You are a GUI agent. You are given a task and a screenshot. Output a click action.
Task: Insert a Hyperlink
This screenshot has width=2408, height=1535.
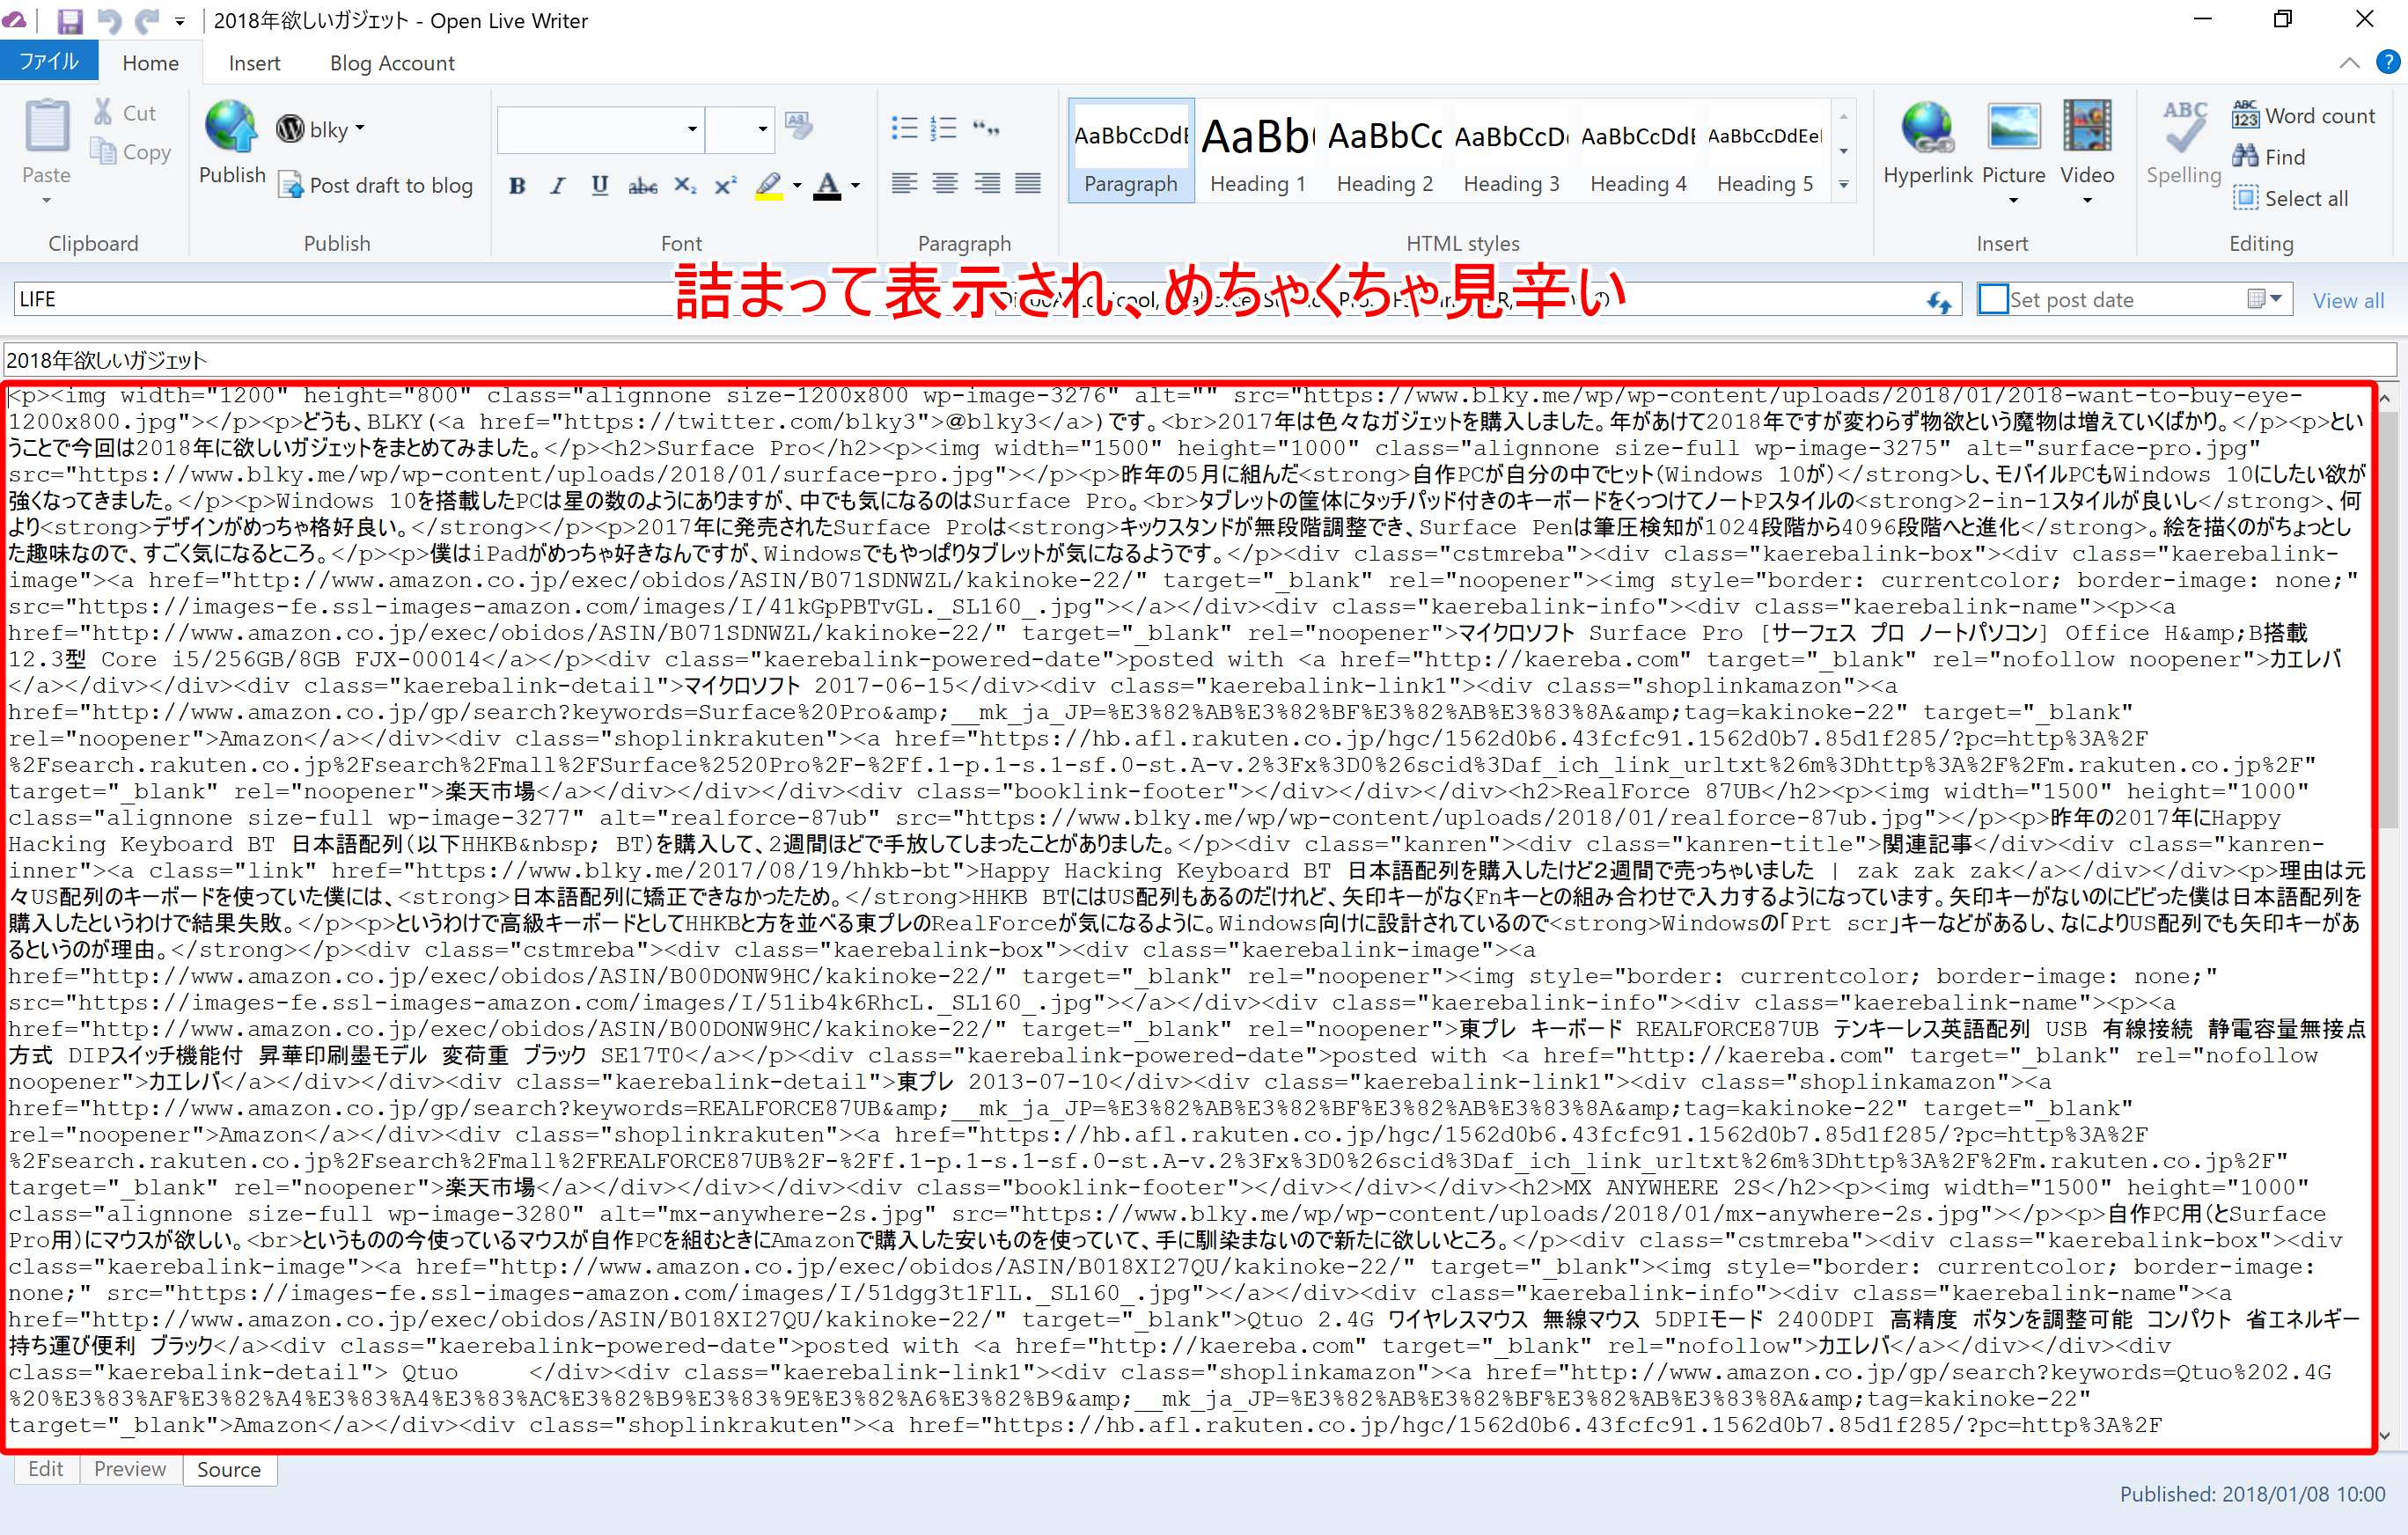point(1927,142)
